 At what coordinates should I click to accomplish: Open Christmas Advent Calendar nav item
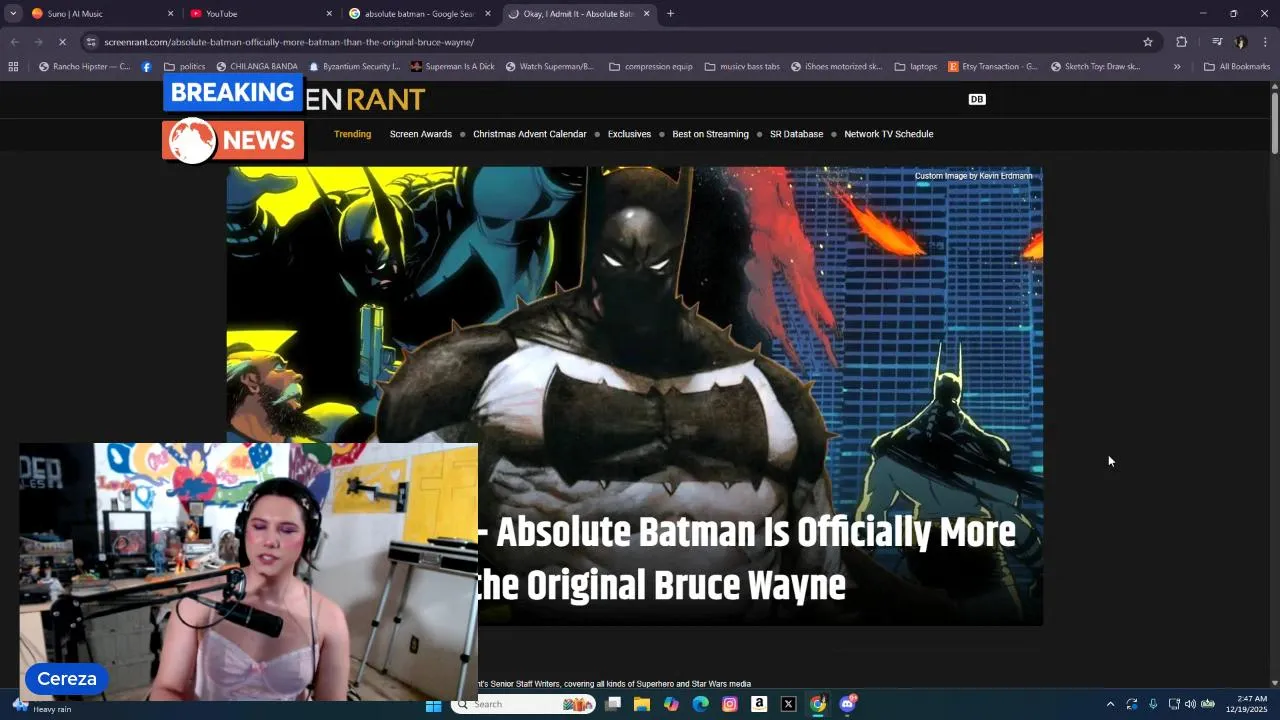[530, 134]
